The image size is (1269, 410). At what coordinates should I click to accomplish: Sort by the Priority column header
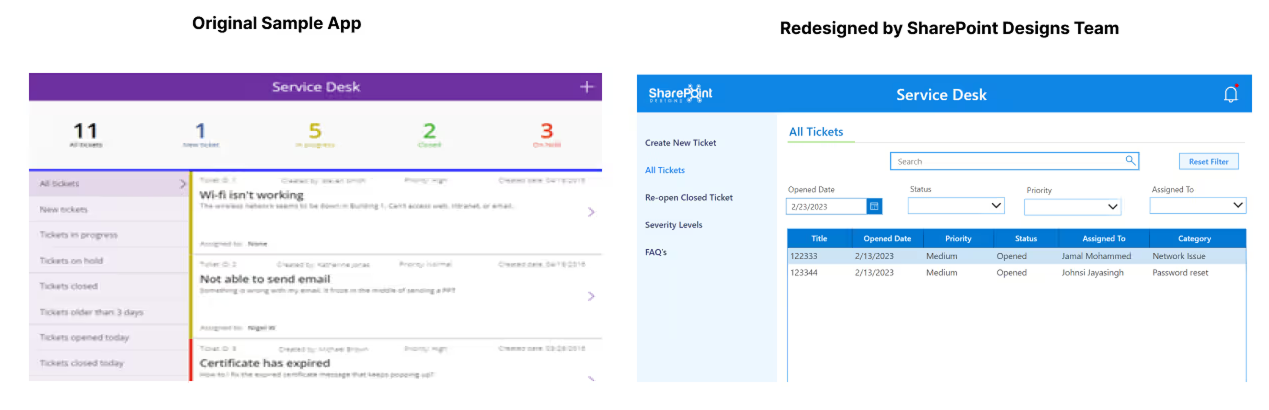958,239
